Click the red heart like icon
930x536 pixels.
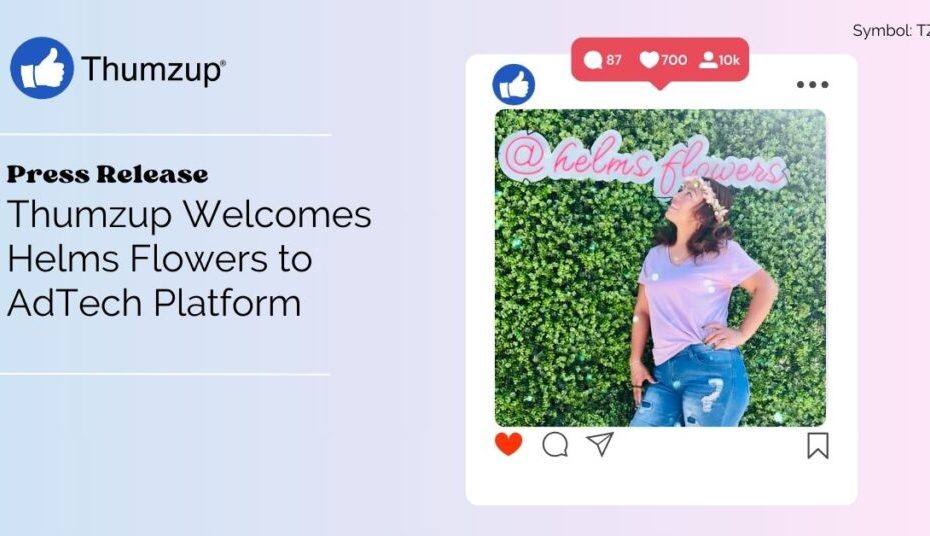click(x=508, y=444)
